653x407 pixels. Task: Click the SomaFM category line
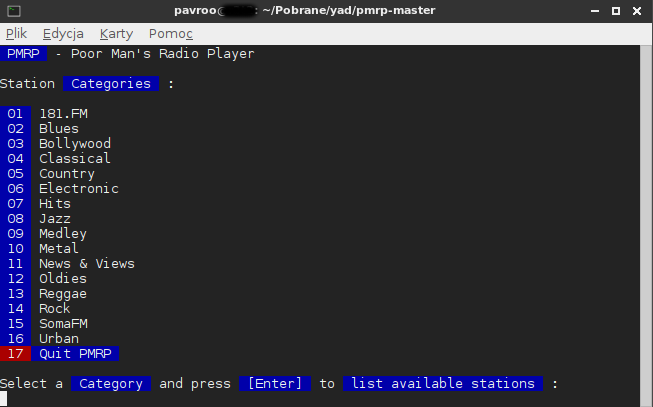tap(62, 324)
